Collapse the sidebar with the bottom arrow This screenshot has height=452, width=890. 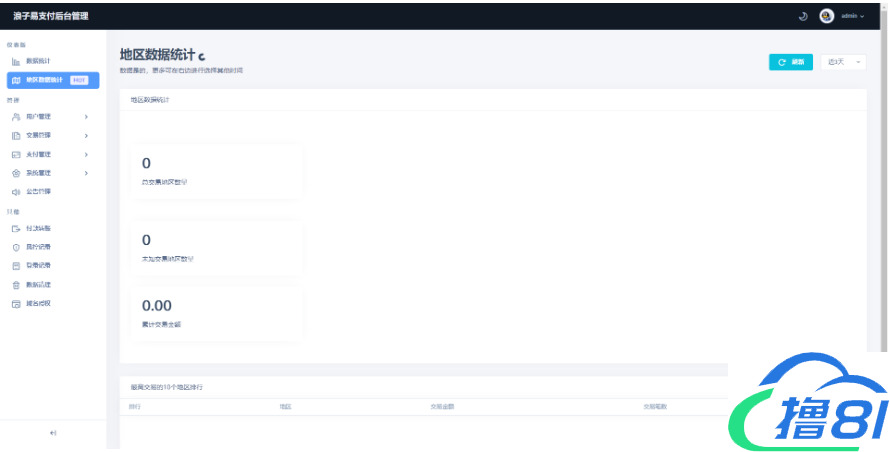(x=53, y=433)
